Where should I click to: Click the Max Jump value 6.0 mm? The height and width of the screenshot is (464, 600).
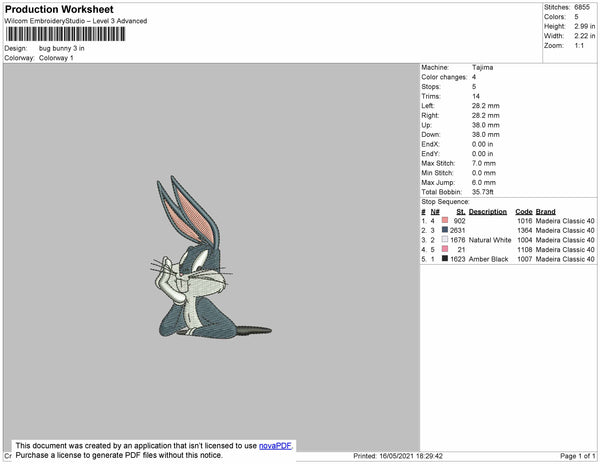484,182
